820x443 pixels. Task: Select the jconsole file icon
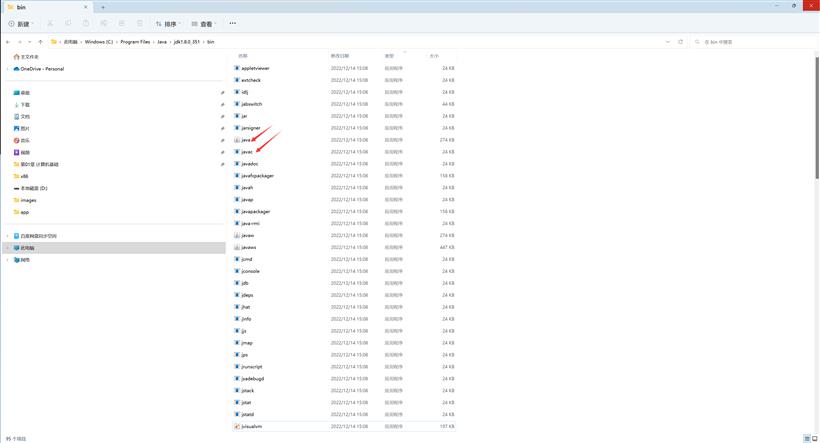tap(237, 271)
